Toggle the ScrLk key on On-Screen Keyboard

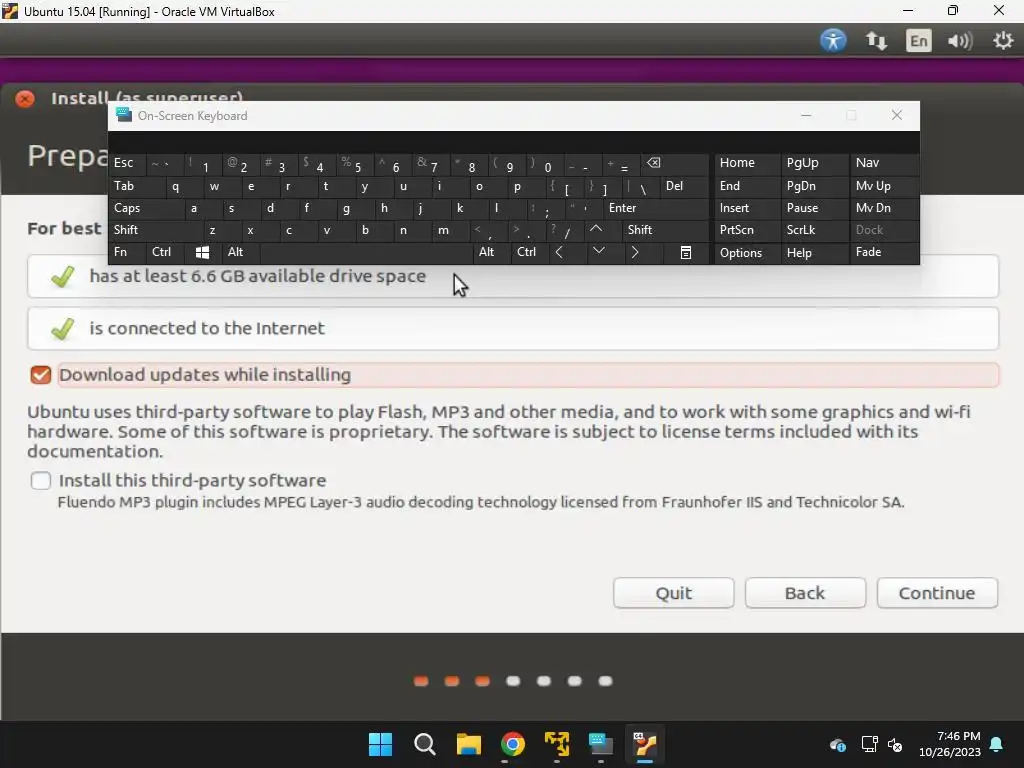coord(815,230)
